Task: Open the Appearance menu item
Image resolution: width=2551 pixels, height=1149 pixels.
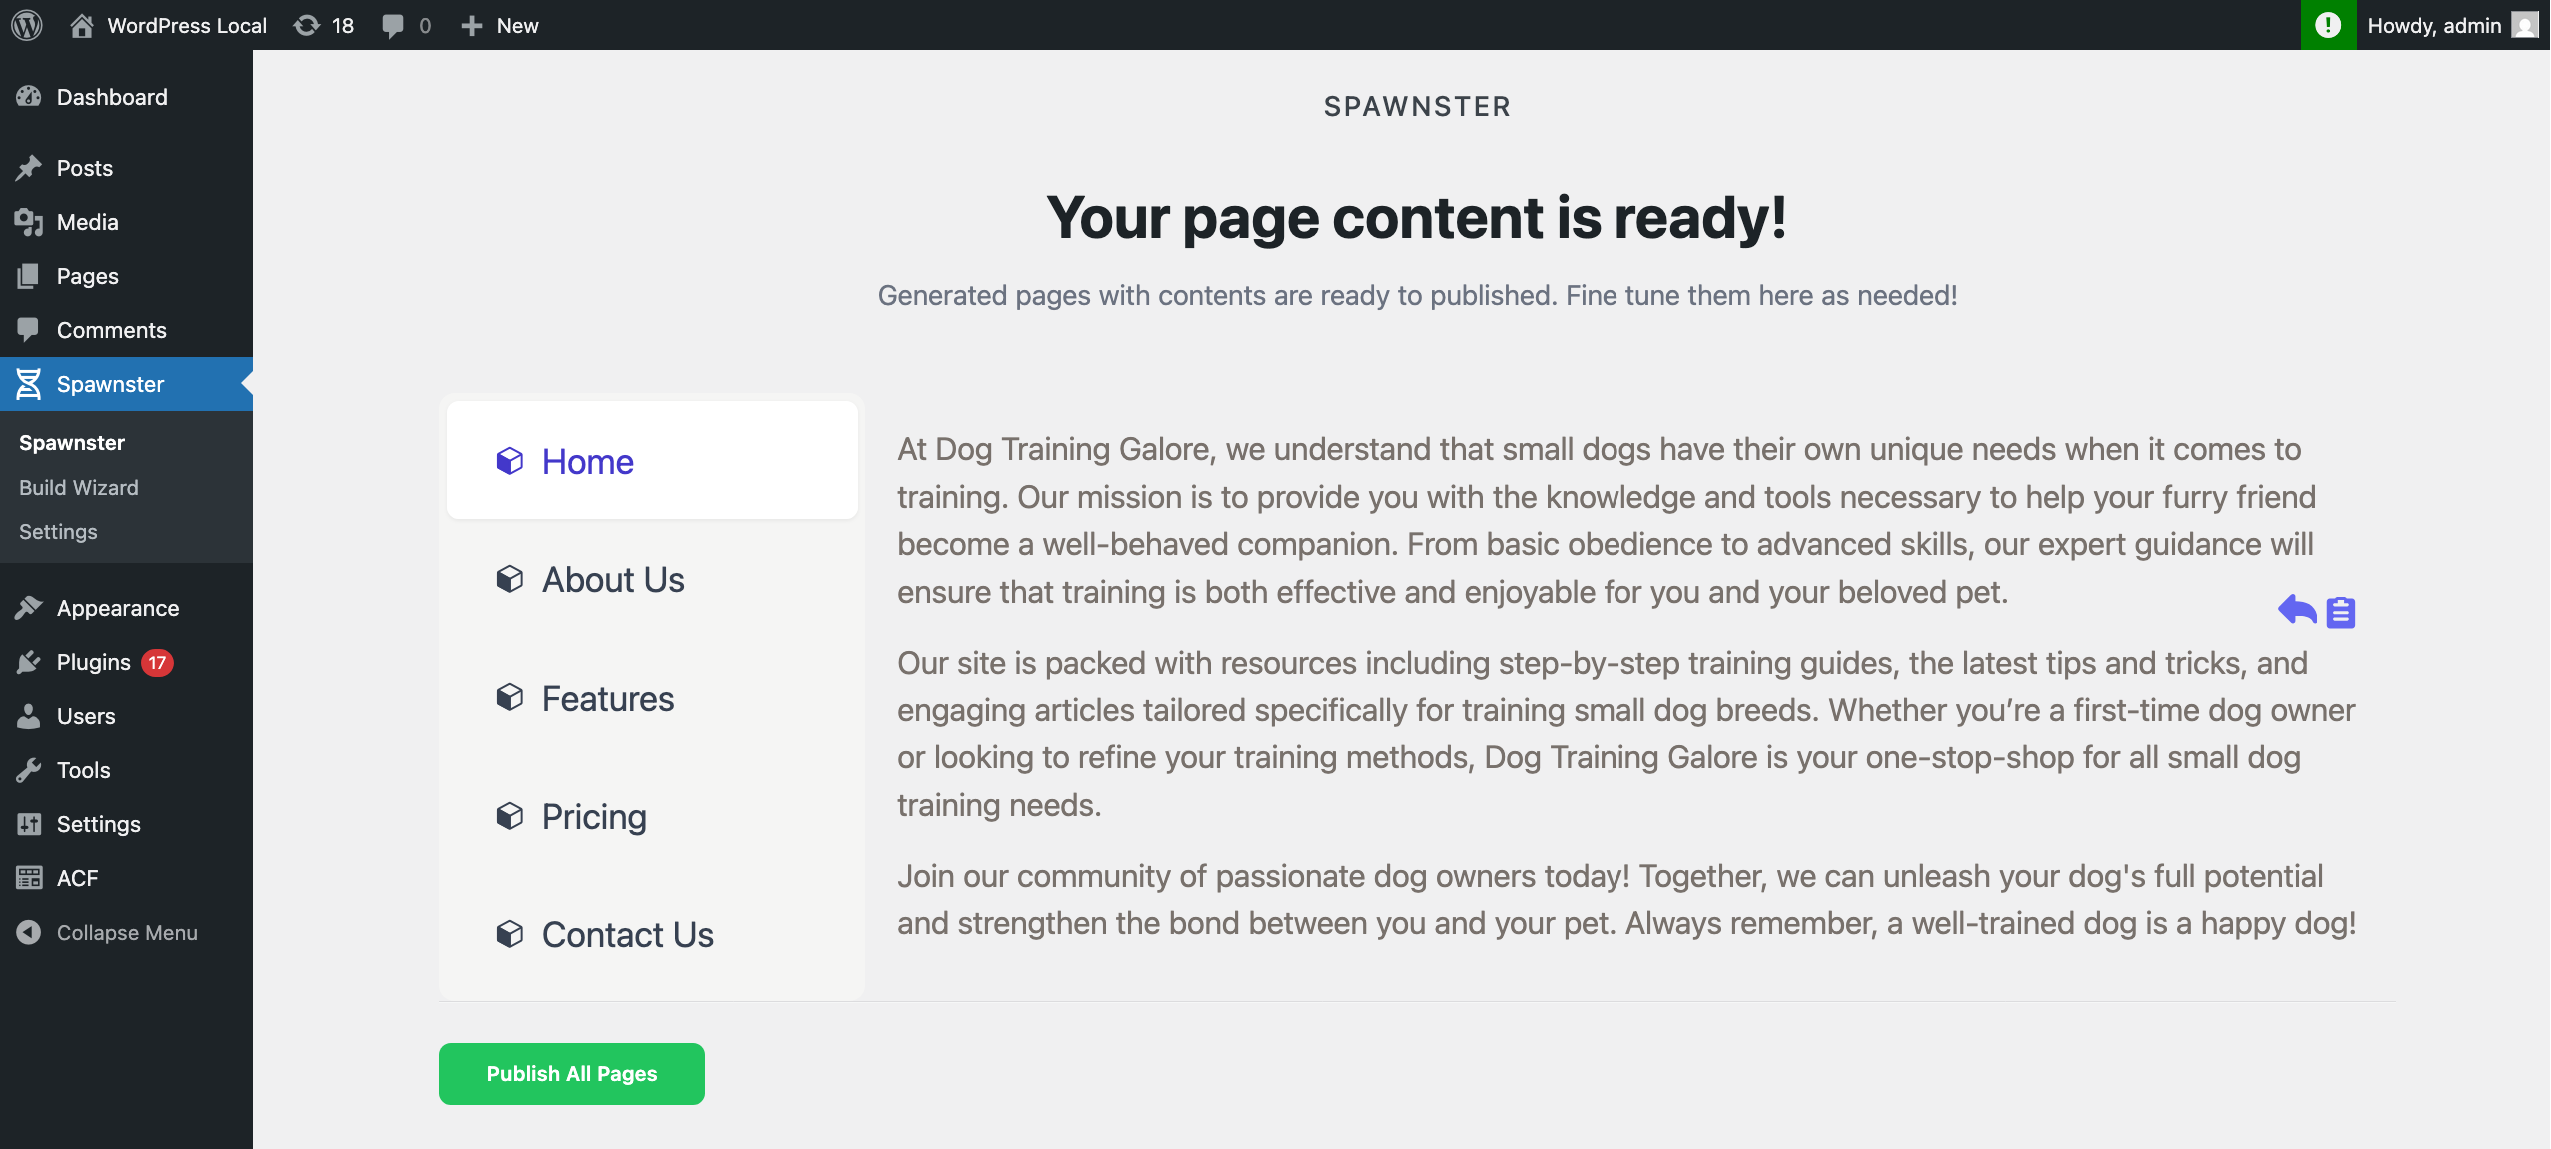Action: point(118,608)
